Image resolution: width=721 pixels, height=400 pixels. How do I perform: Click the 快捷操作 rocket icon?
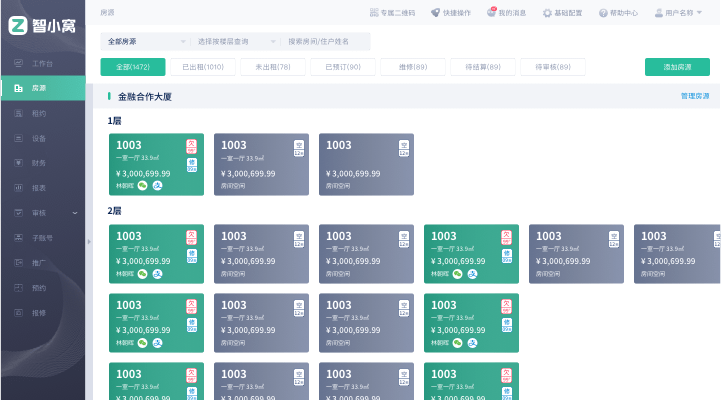point(435,12)
